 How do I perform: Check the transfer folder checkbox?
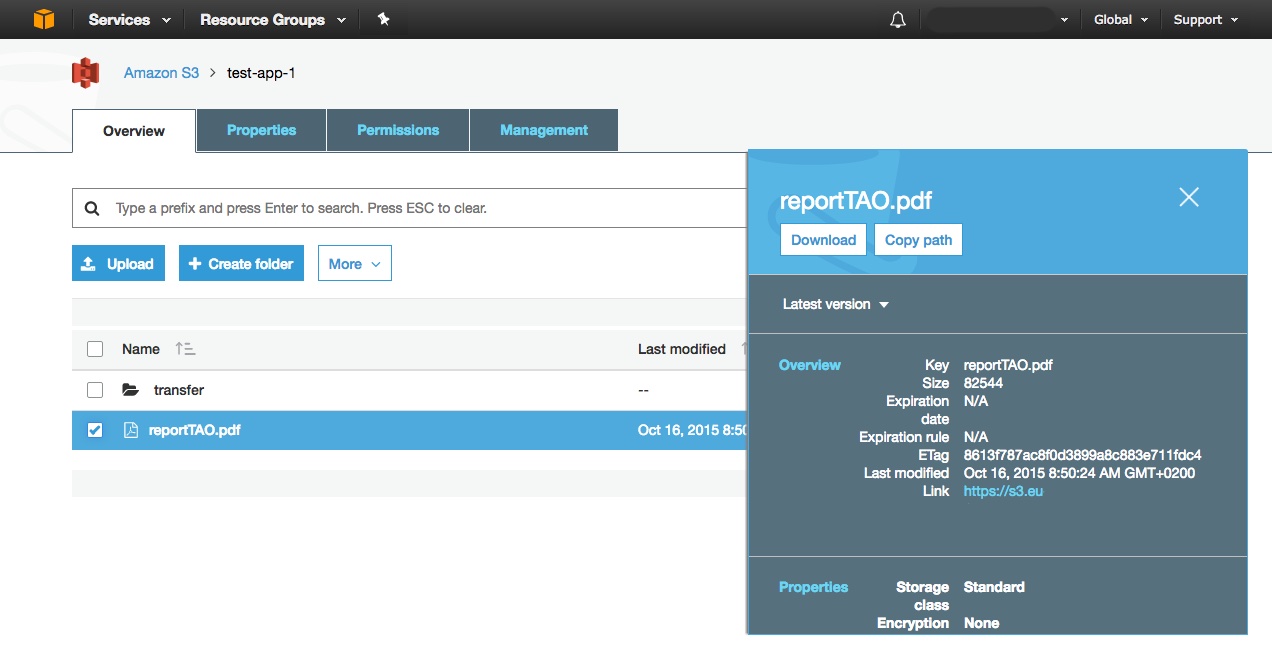(x=95, y=390)
